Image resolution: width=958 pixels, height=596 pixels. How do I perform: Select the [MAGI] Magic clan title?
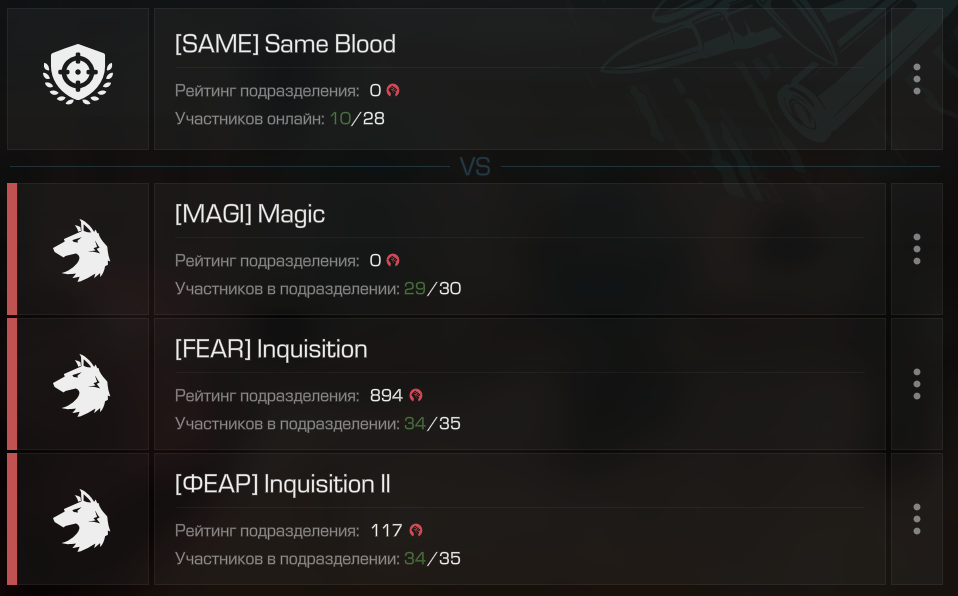click(250, 215)
